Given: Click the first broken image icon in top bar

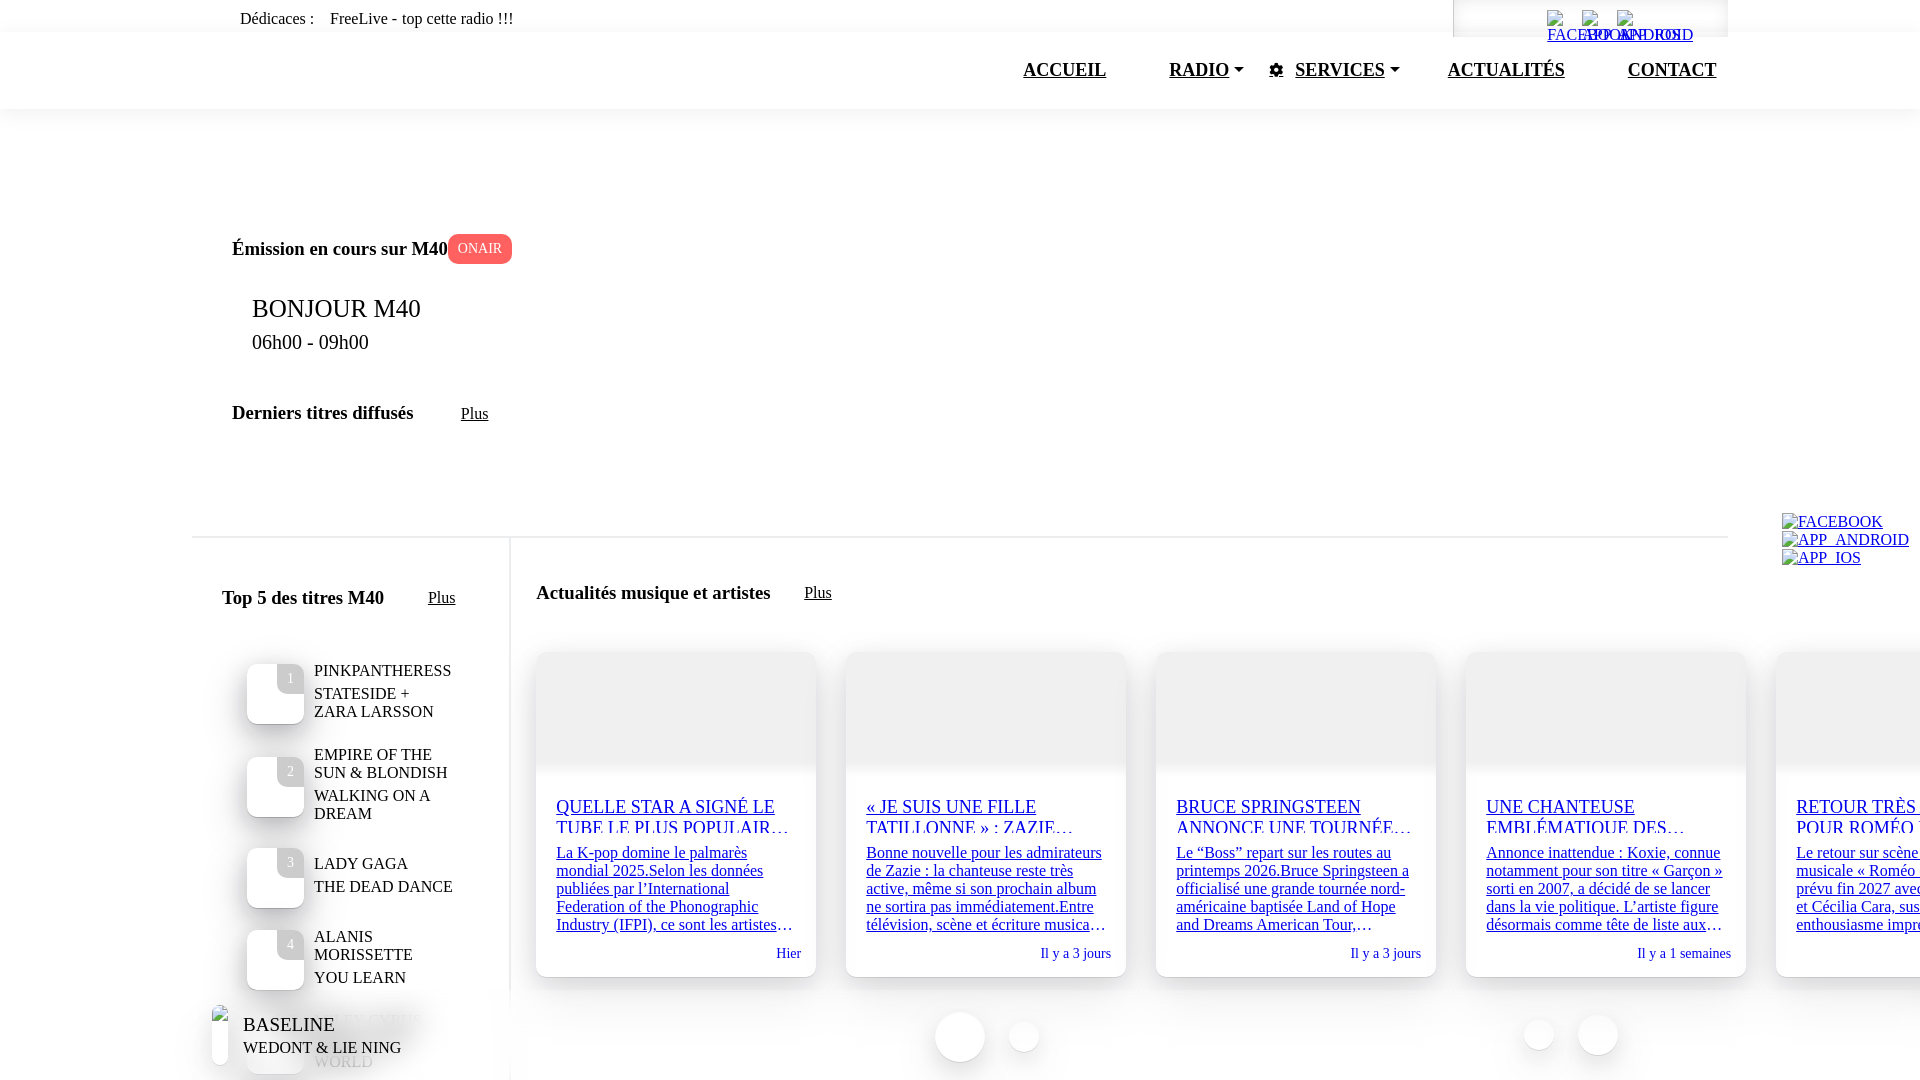Looking at the screenshot, I should click(1556, 20).
